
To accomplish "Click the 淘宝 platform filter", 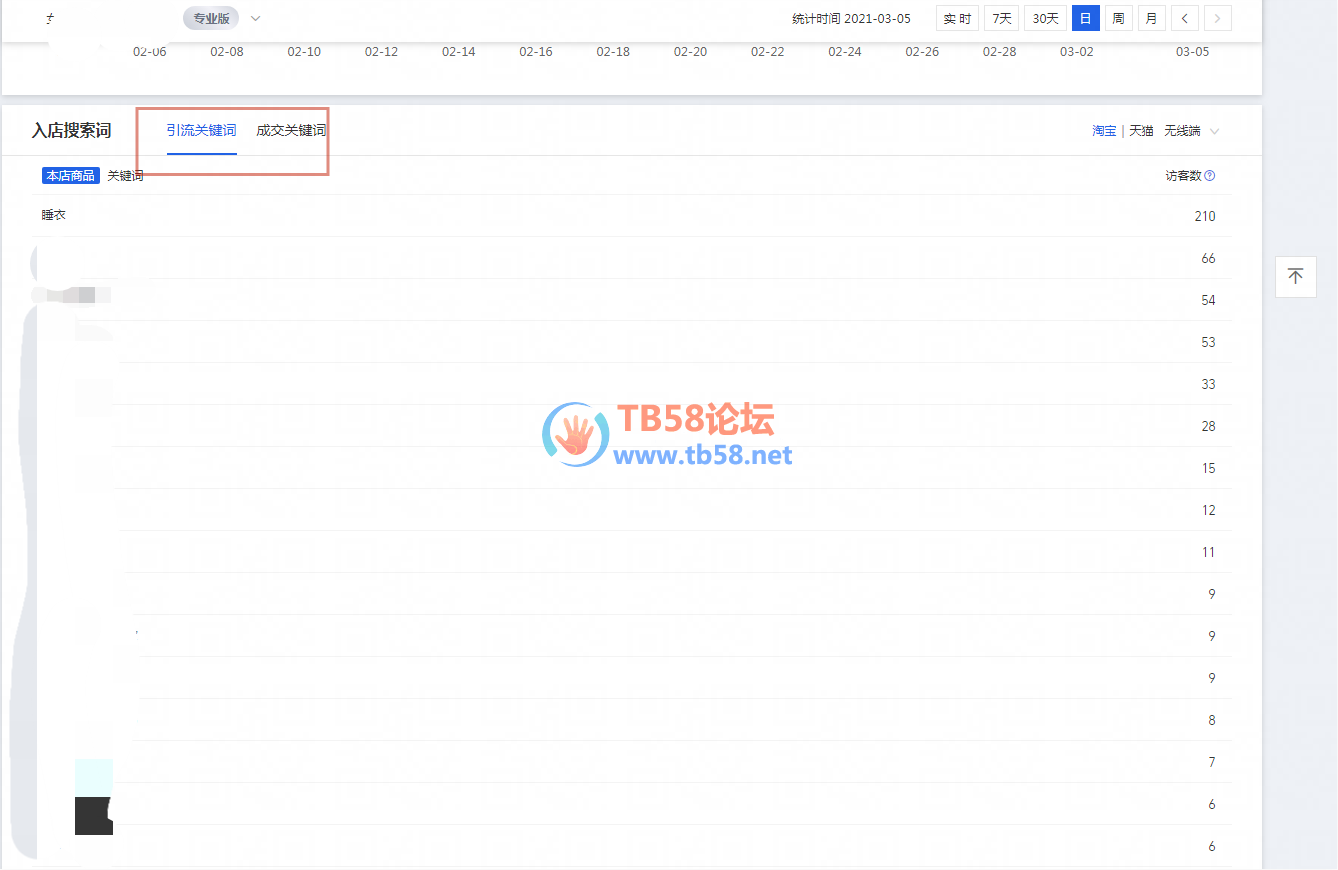I will click(1104, 131).
